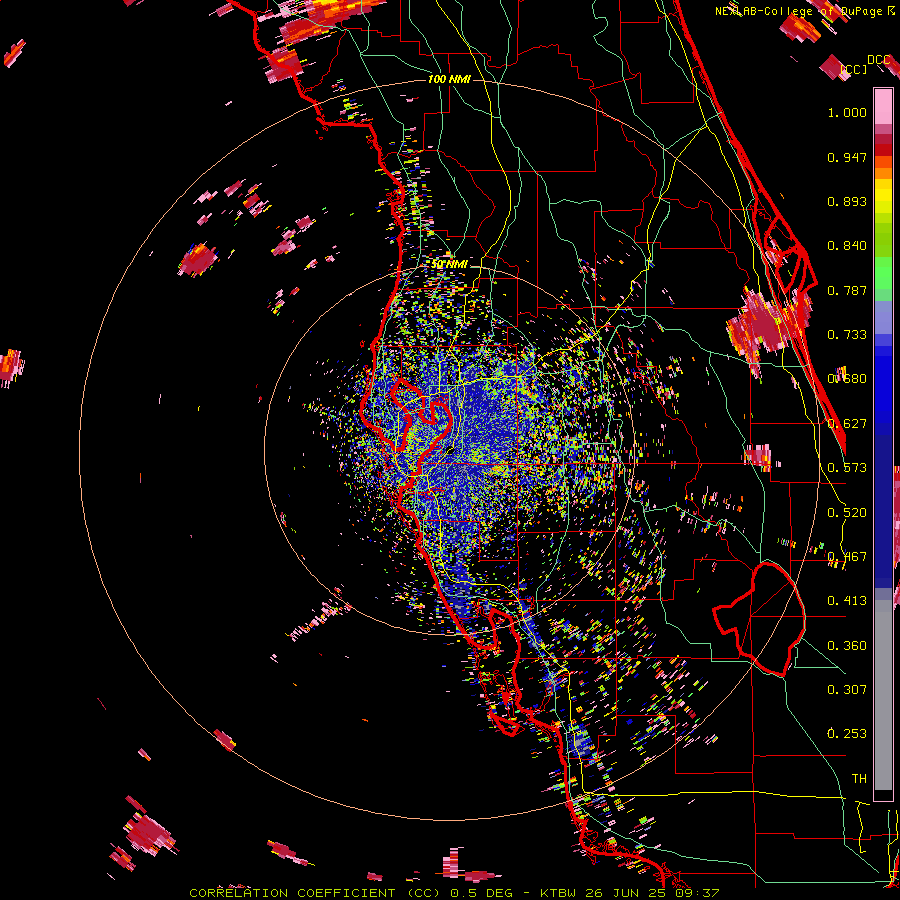Pick the 0.520 scale label

click(847, 513)
